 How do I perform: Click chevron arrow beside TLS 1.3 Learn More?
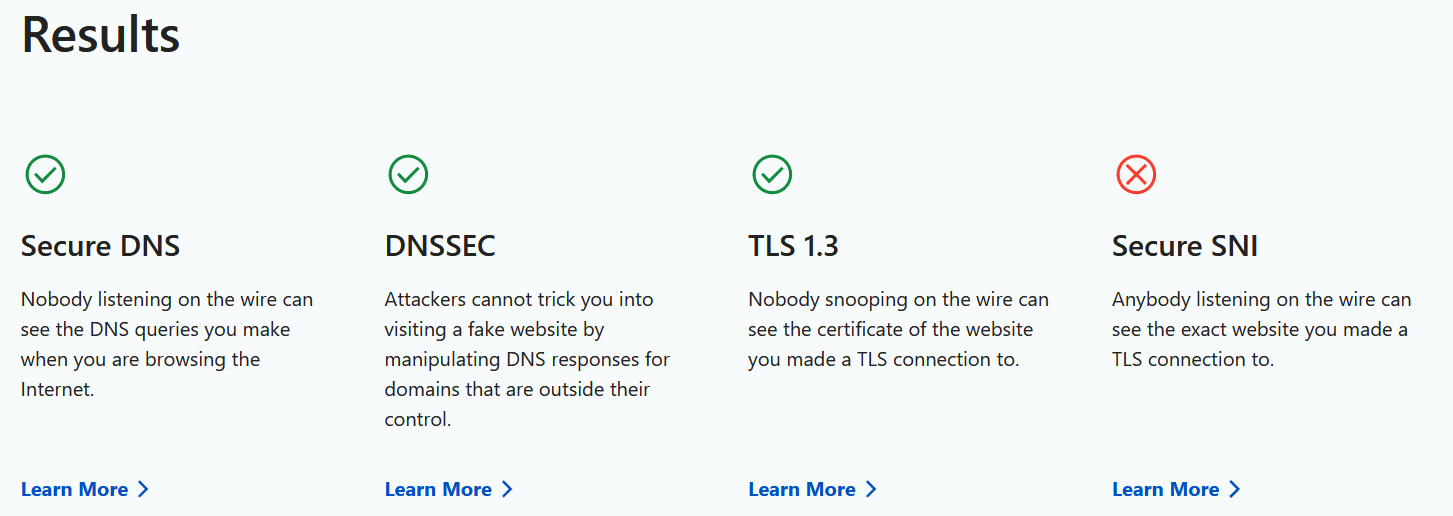tap(871, 489)
